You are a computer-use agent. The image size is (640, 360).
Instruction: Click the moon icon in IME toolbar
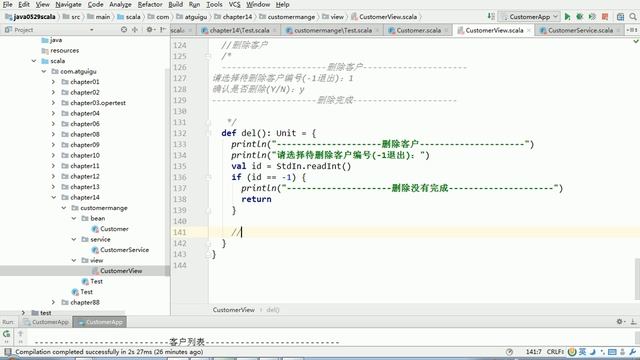593,352
